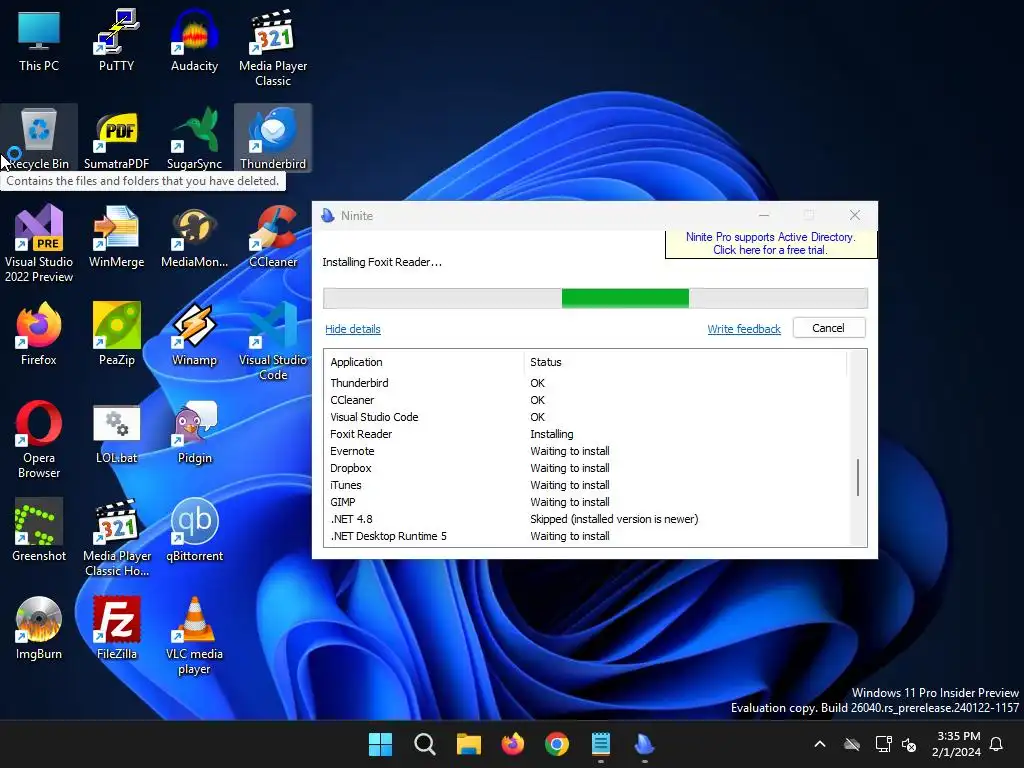Cancel the Ninite installation
1024x768 pixels.
click(829, 328)
